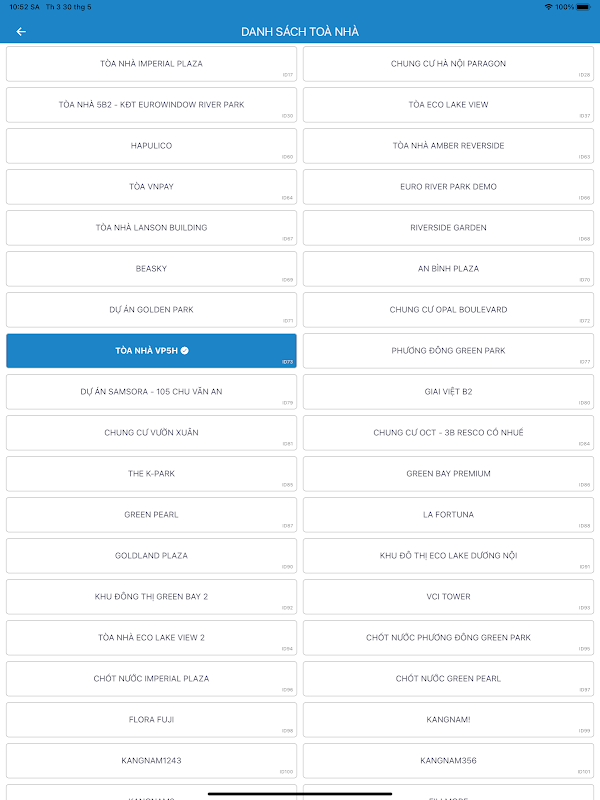The height and width of the screenshot is (800, 600).
Task: Choose VCI TOWER entry
Action: click(448, 597)
